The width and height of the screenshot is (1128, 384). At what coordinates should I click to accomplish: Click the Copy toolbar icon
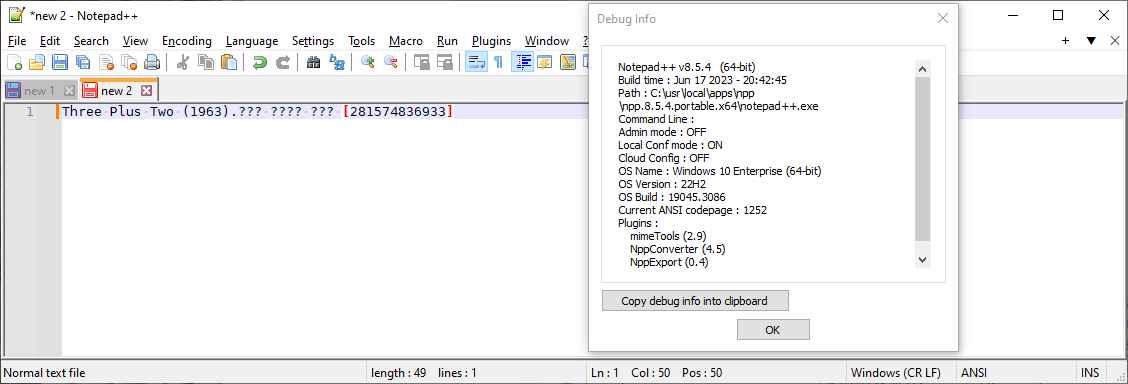pos(205,63)
